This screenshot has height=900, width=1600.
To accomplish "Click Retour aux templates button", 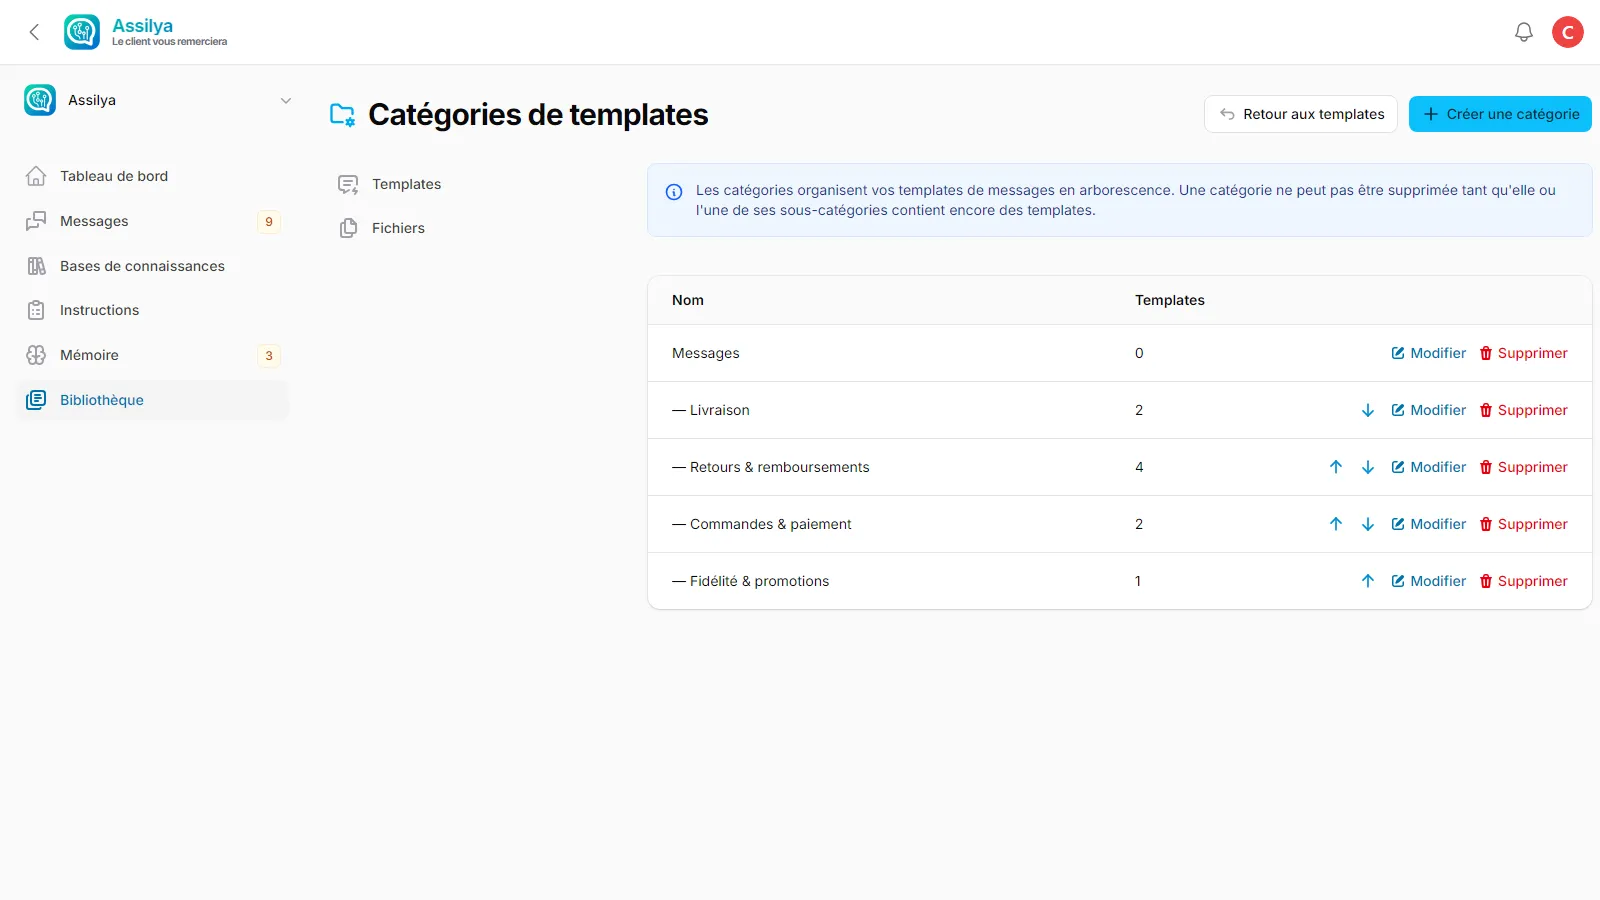I will (x=1301, y=114).
